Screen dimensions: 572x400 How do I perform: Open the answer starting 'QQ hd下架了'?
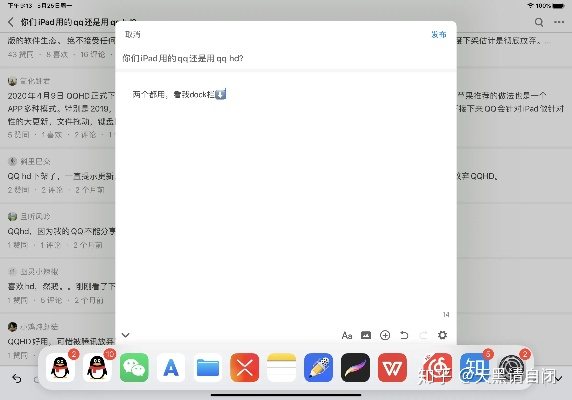61,176
